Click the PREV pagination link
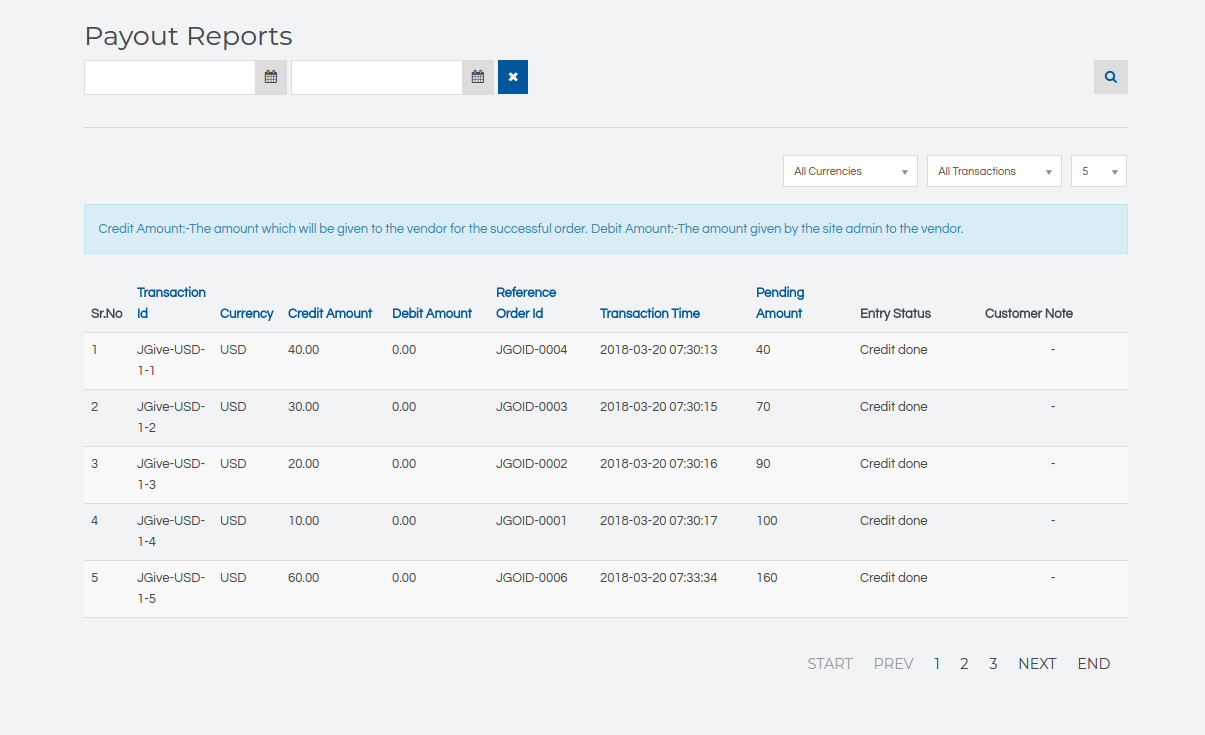 click(893, 664)
